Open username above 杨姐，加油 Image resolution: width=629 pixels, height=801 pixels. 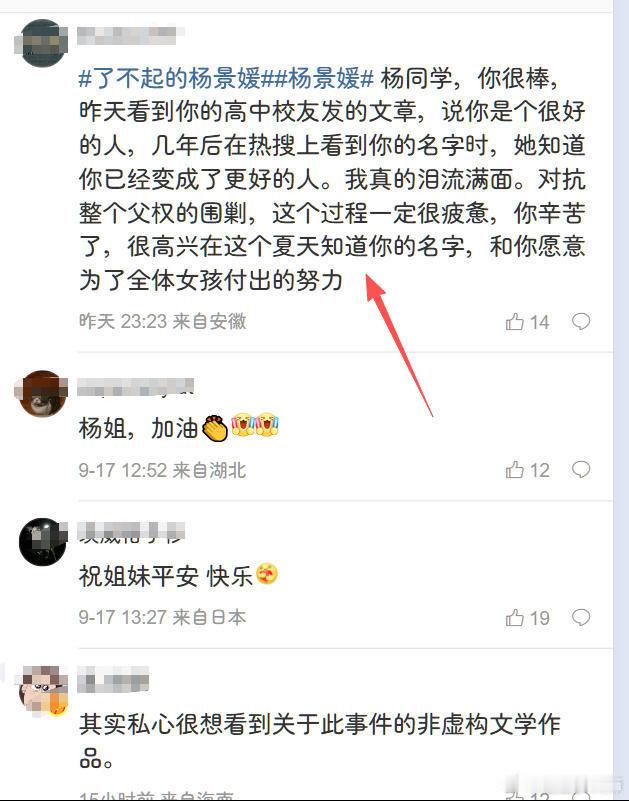(x=135, y=388)
